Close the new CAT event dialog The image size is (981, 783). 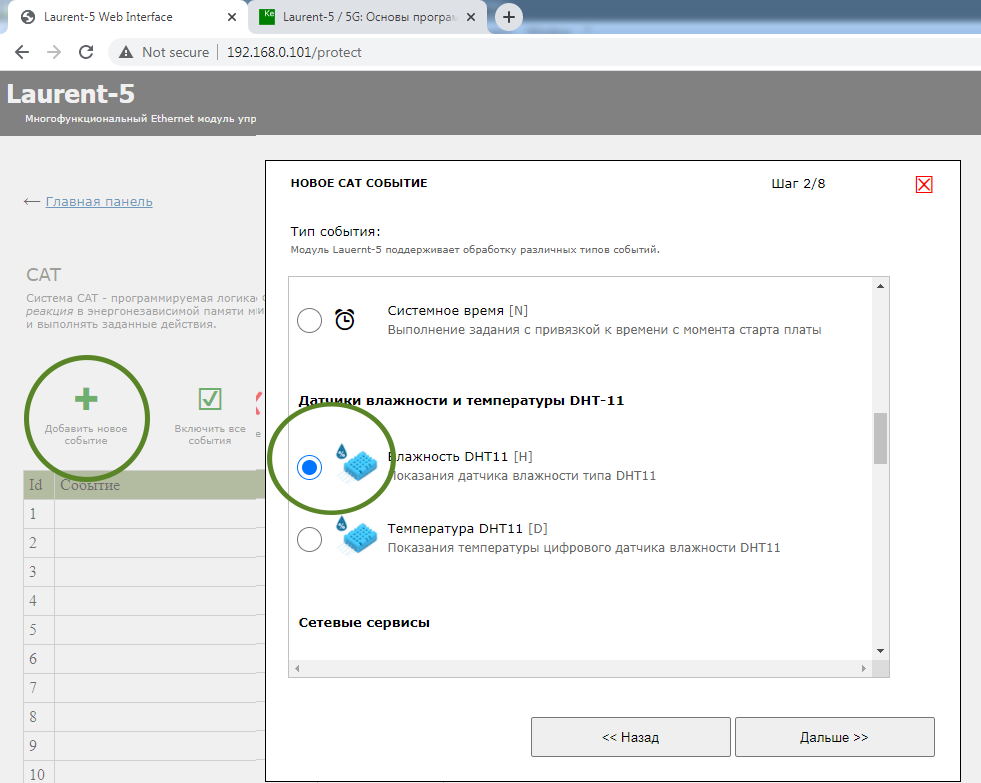923,184
